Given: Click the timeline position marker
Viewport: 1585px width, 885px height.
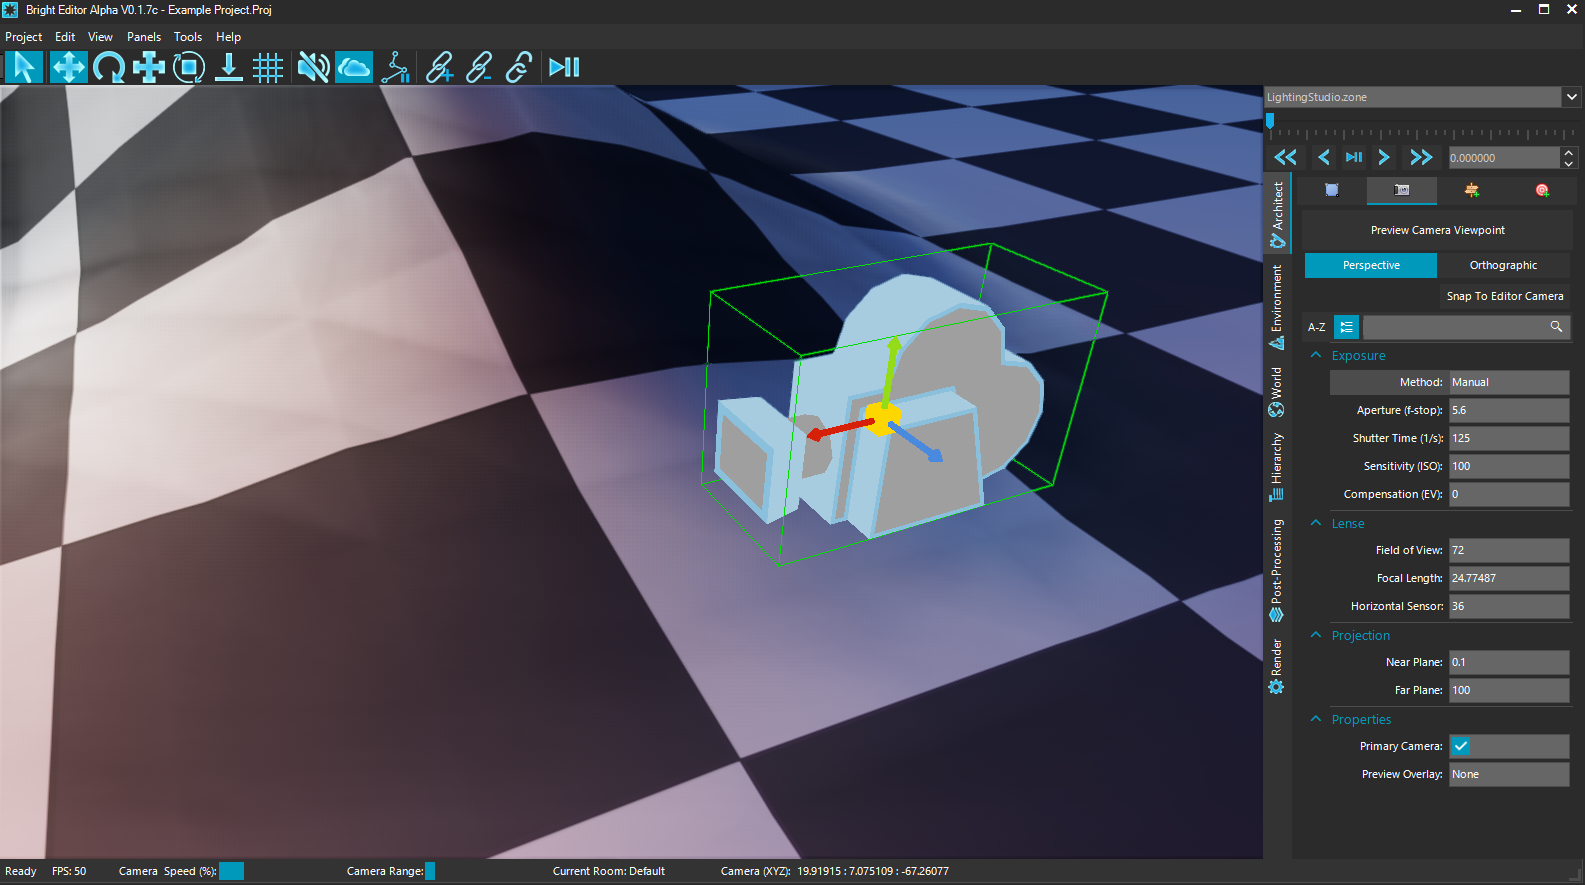Looking at the screenshot, I should [1270, 121].
